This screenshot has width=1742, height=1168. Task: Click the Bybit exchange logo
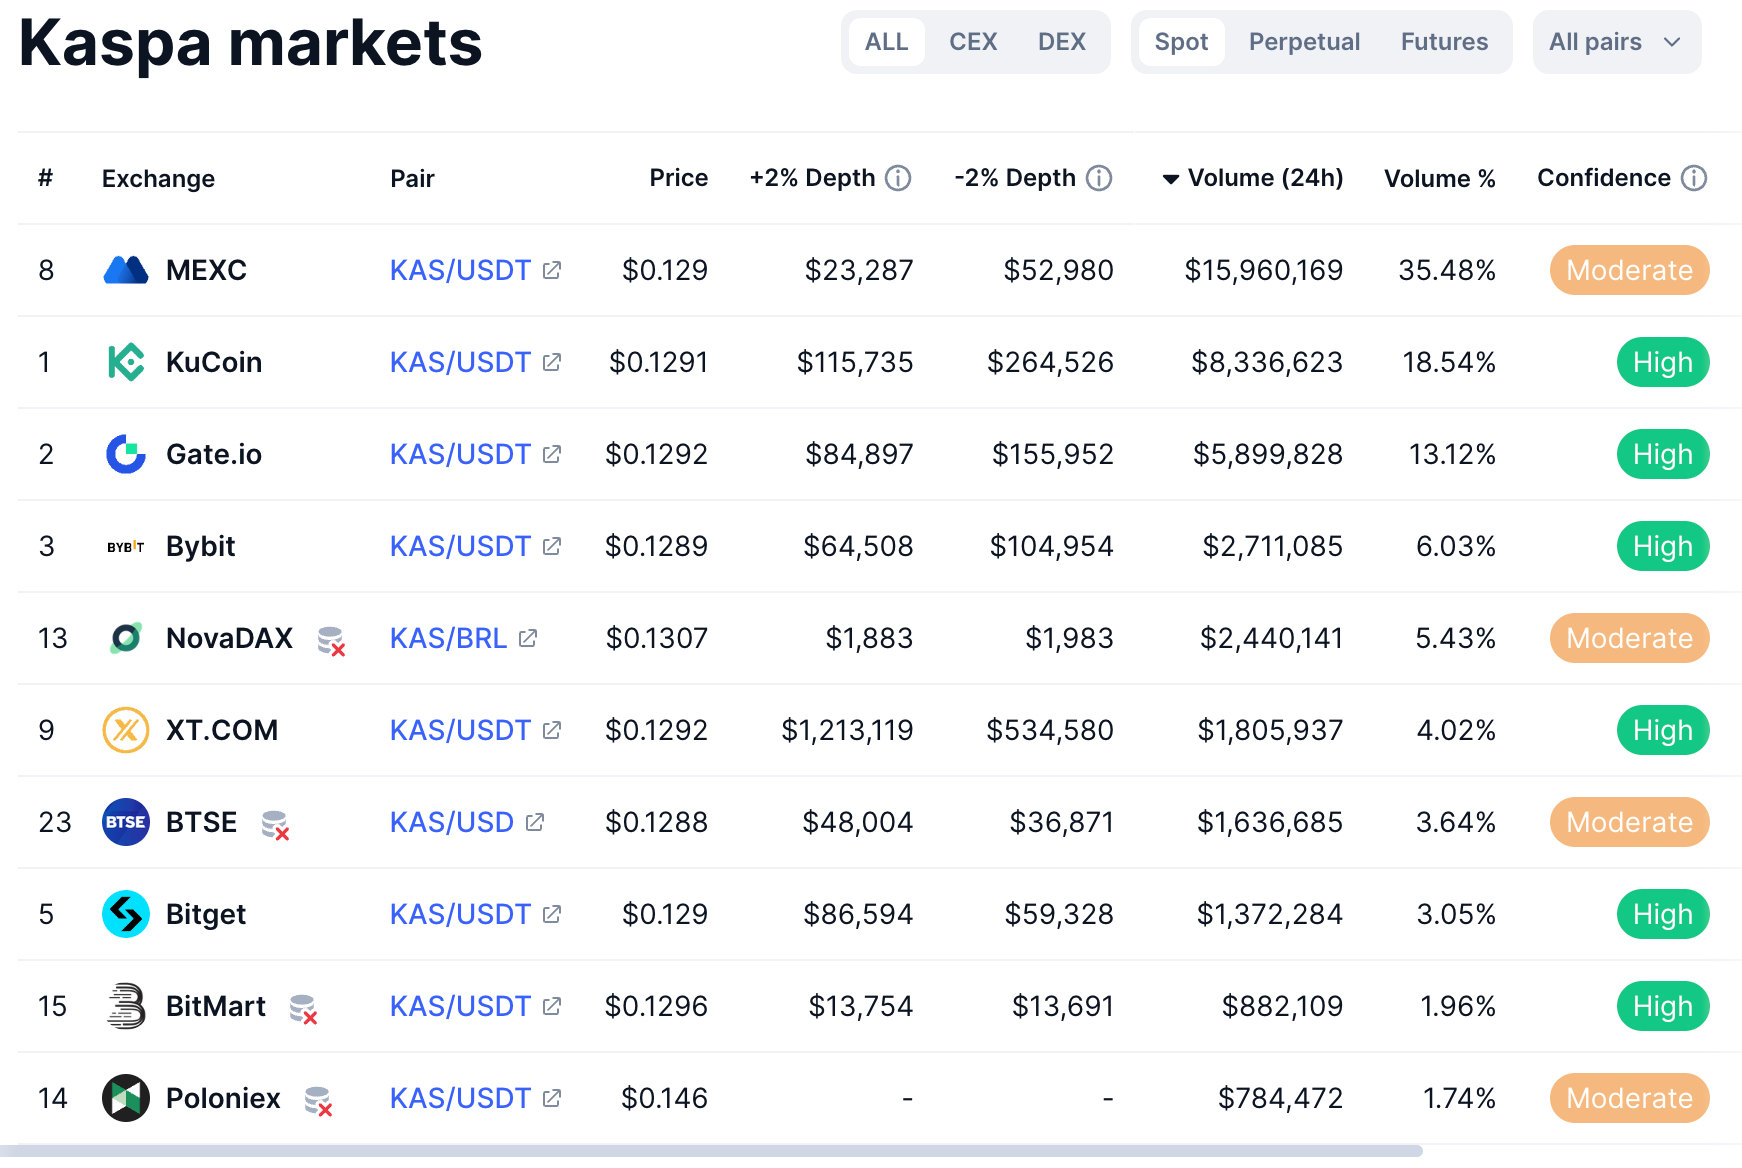point(126,547)
